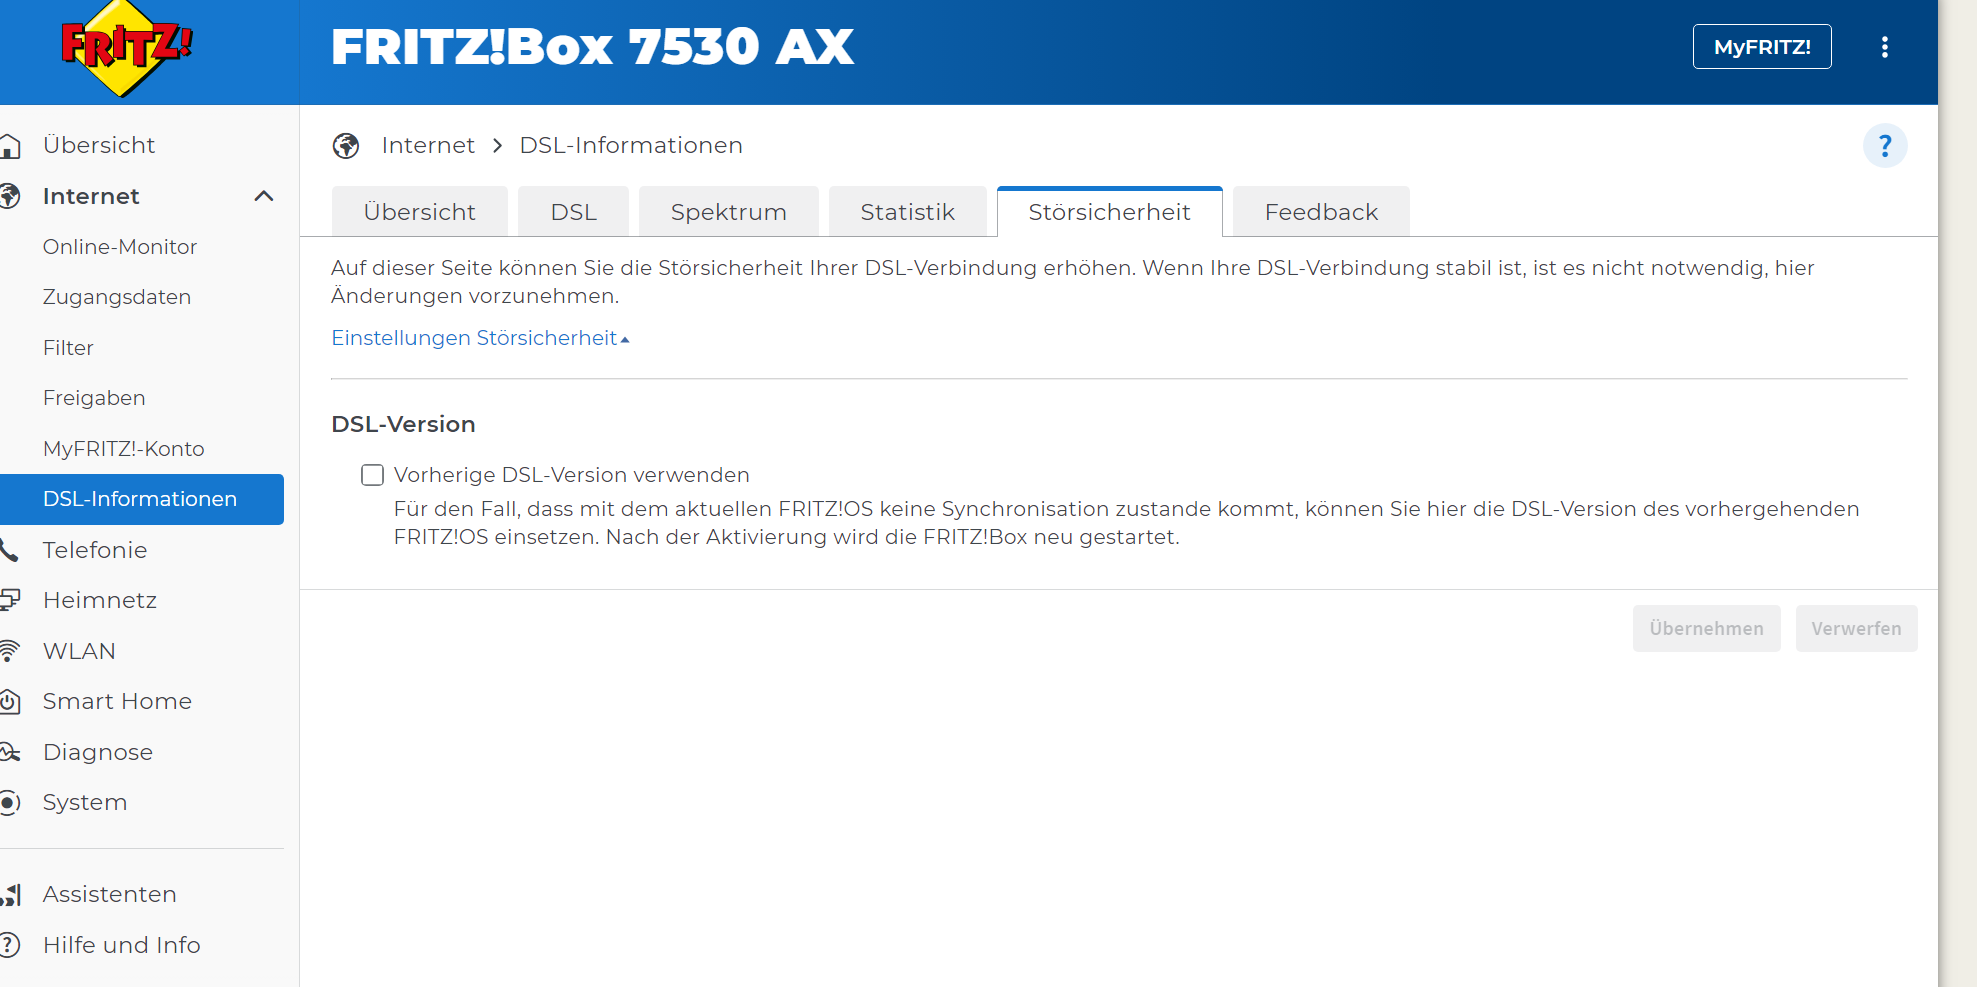Click the Diagnose pulse icon
The image size is (1977, 987).
pos(10,752)
